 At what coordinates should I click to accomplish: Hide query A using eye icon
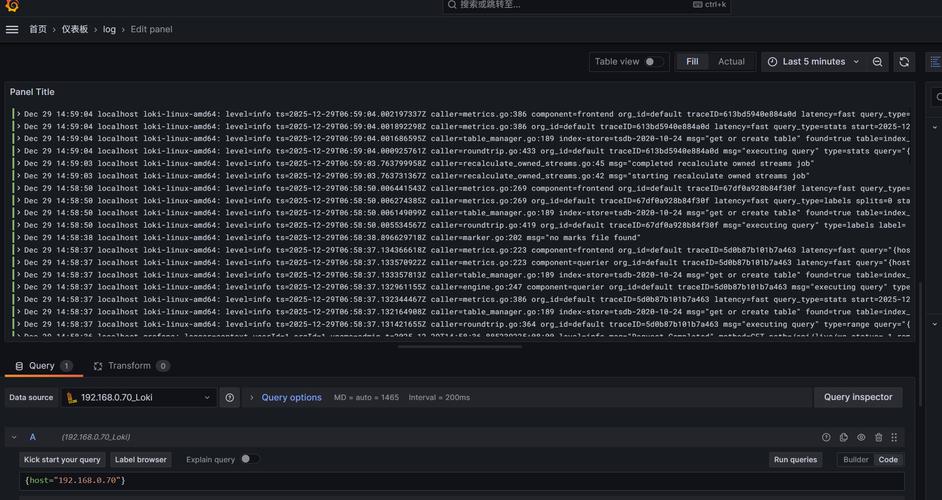tap(861, 438)
